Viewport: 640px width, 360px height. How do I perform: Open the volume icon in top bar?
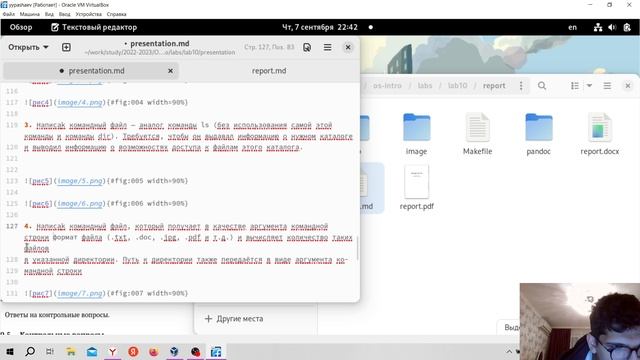coord(612,27)
